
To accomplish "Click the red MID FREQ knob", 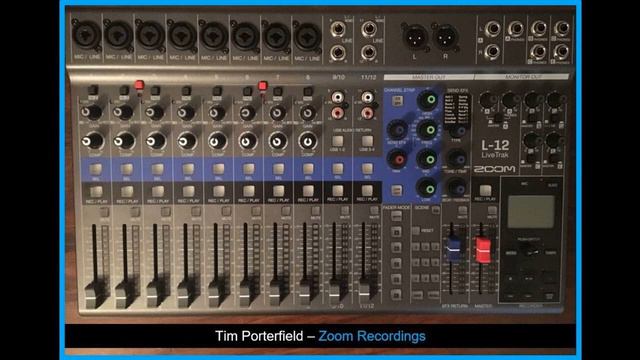I will click(x=397, y=159).
